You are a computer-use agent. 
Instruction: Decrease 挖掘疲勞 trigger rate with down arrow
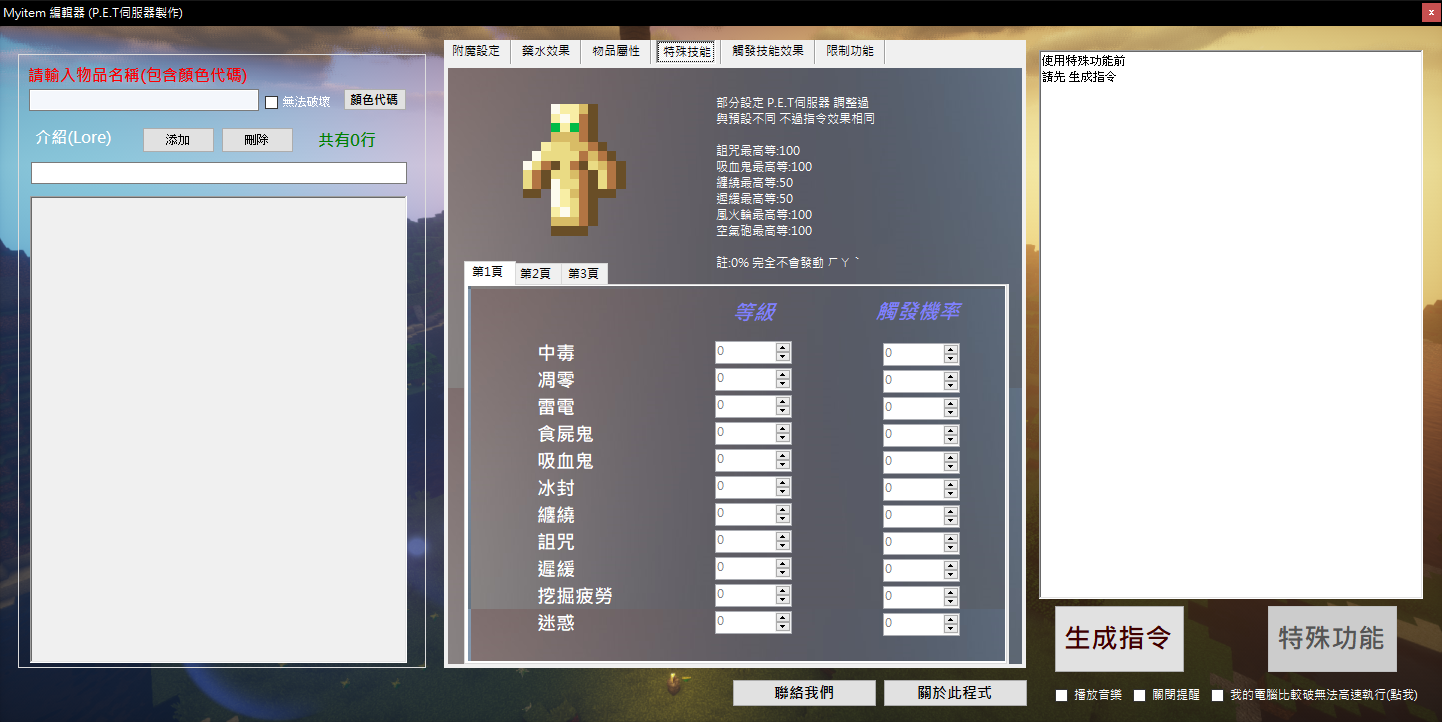pyautogui.click(x=951, y=601)
